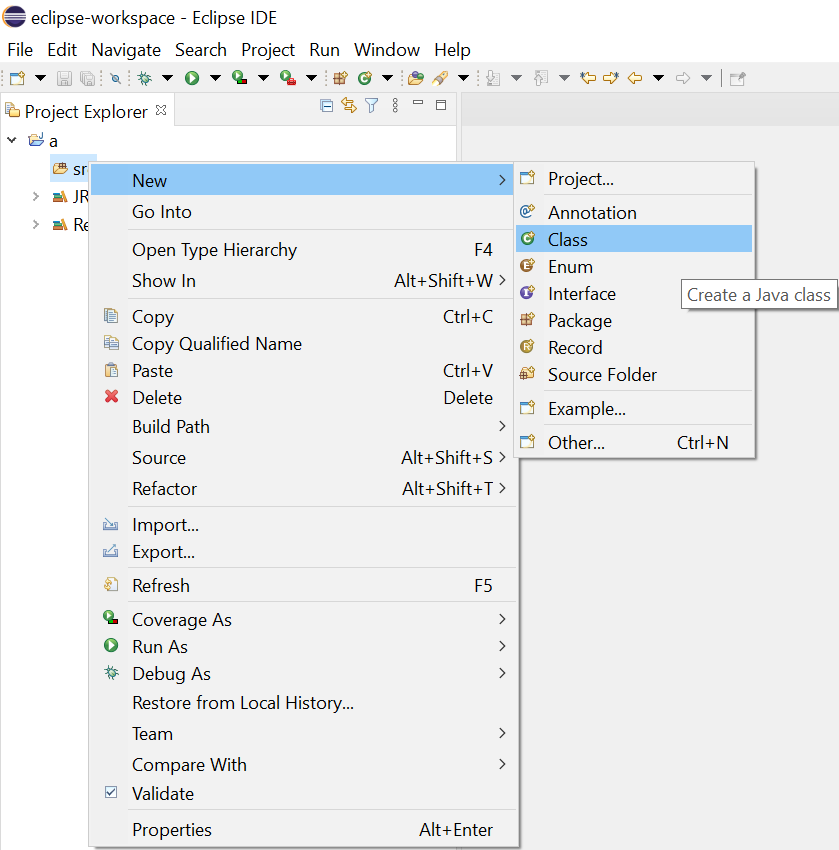Screen dimensions: 839x850
Task: Open the Build Path submenu
Action: point(302,427)
